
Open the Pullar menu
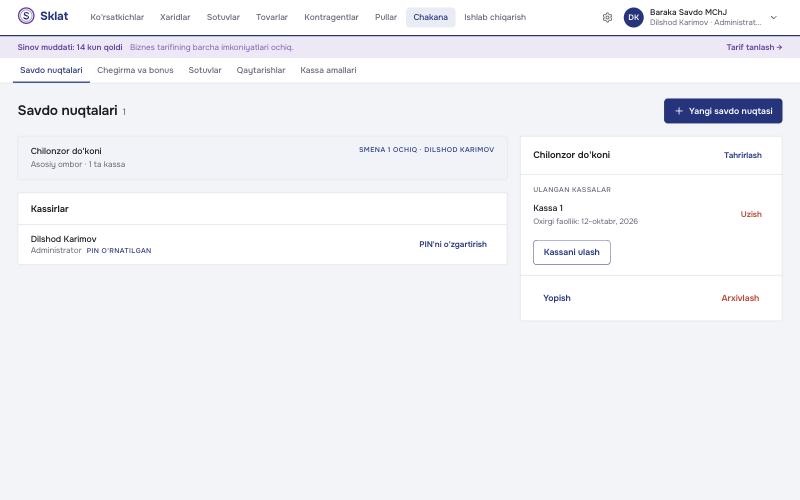[x=386, y=17]
